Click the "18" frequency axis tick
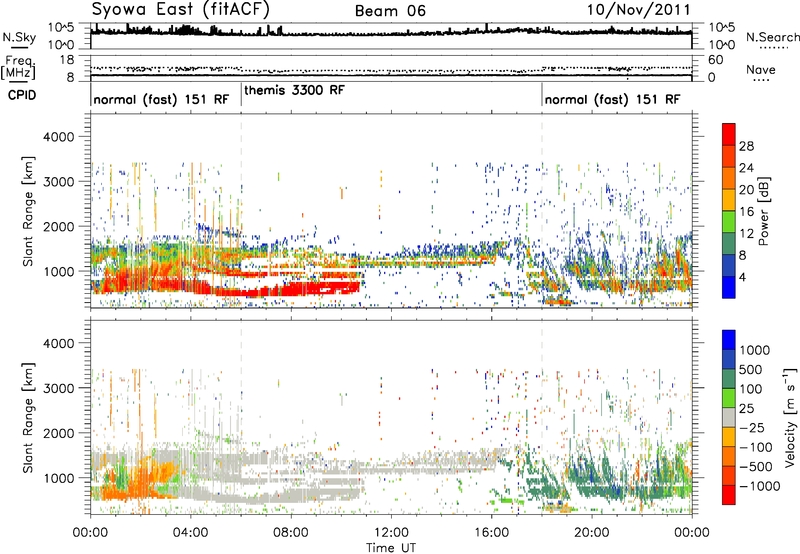The image size is (800, 554). click(x=67, y=60)
